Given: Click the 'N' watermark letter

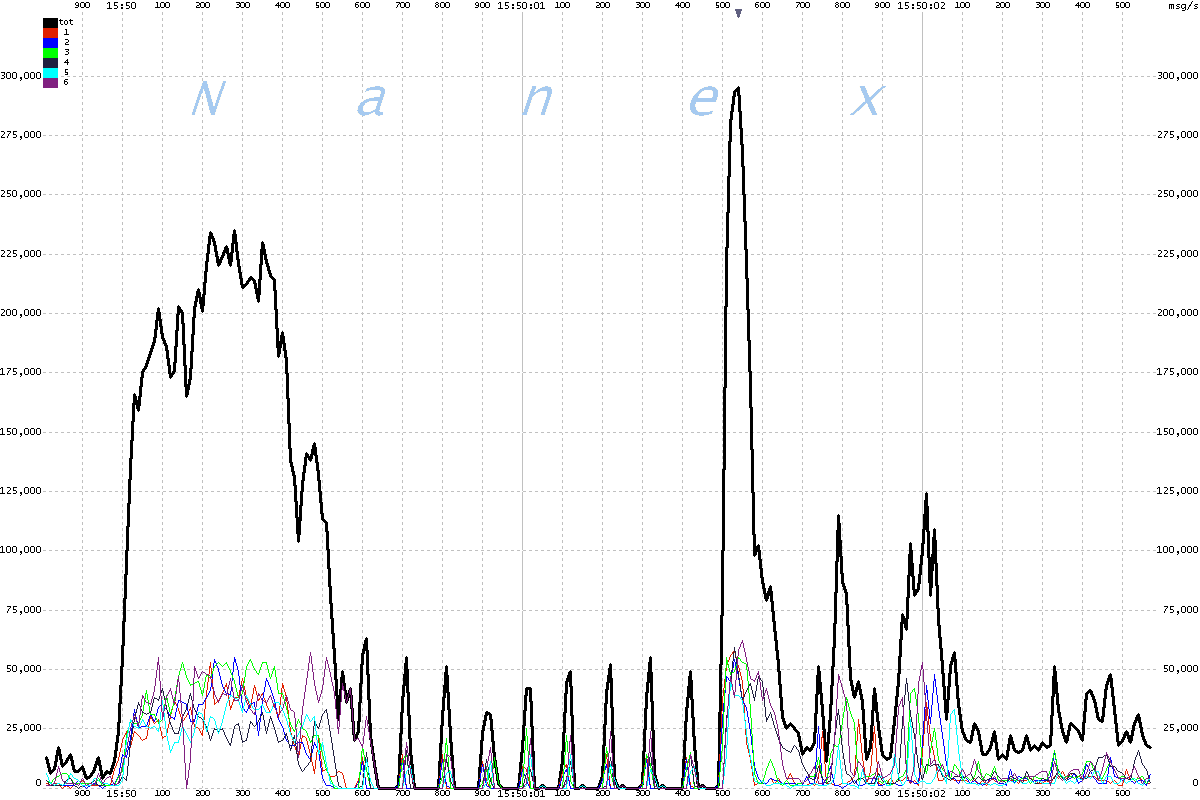Looking at the screenshot, I should click(x=206, y=99).
